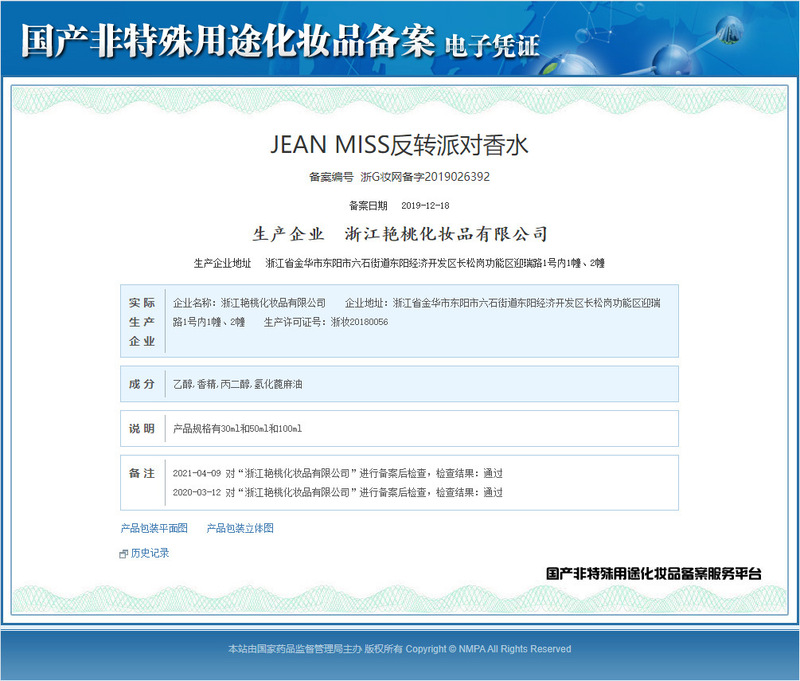
Task: Click the 成分 row label
Action: (x=142, y=384)
